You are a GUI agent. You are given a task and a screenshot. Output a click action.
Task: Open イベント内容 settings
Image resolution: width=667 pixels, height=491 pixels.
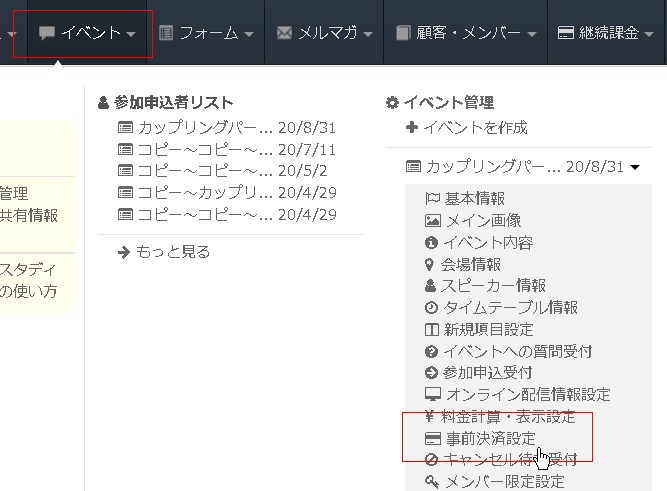(x=488, y=243)
